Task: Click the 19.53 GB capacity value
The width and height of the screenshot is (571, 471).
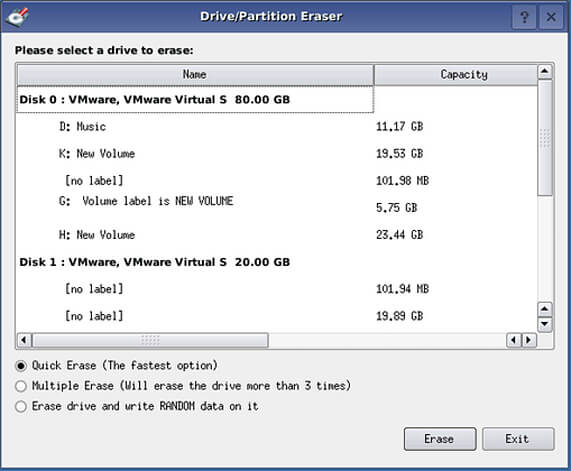Action: coord(399,154)
